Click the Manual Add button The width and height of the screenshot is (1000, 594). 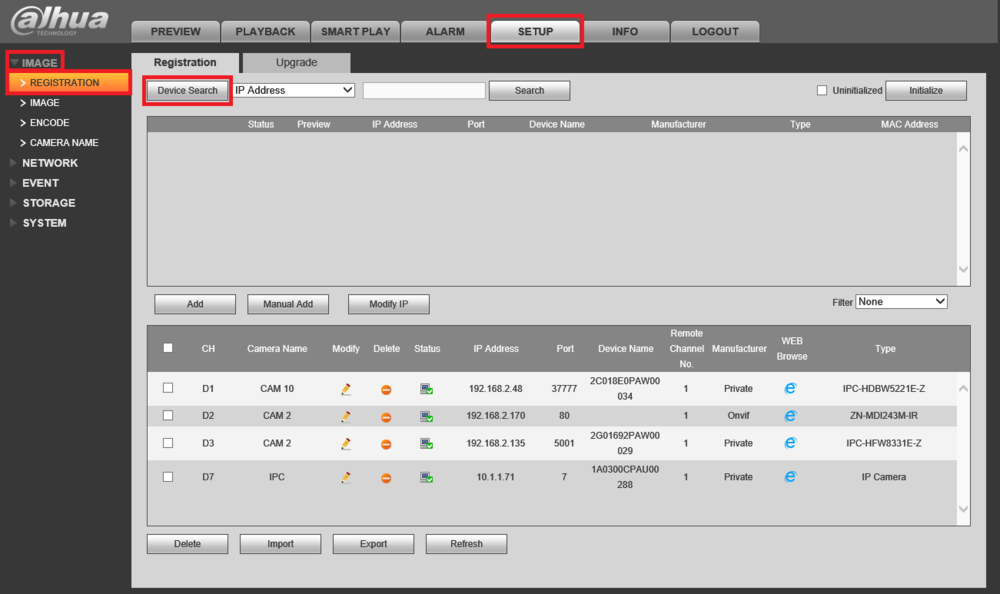coord(288,304)
